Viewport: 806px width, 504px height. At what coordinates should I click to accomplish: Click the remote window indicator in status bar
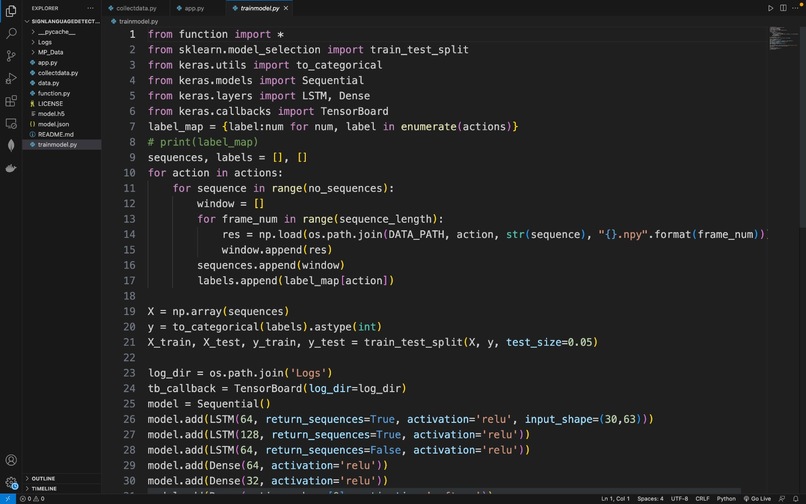click(x=8, y=499)
